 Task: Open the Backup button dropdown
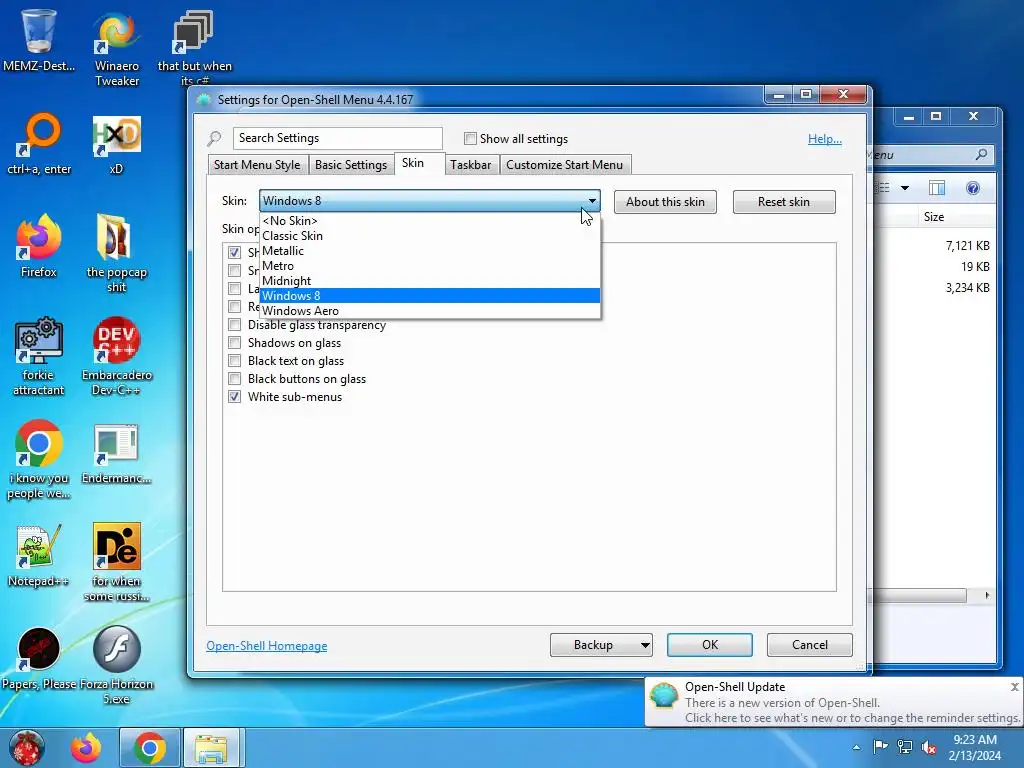tap(645, 645)
